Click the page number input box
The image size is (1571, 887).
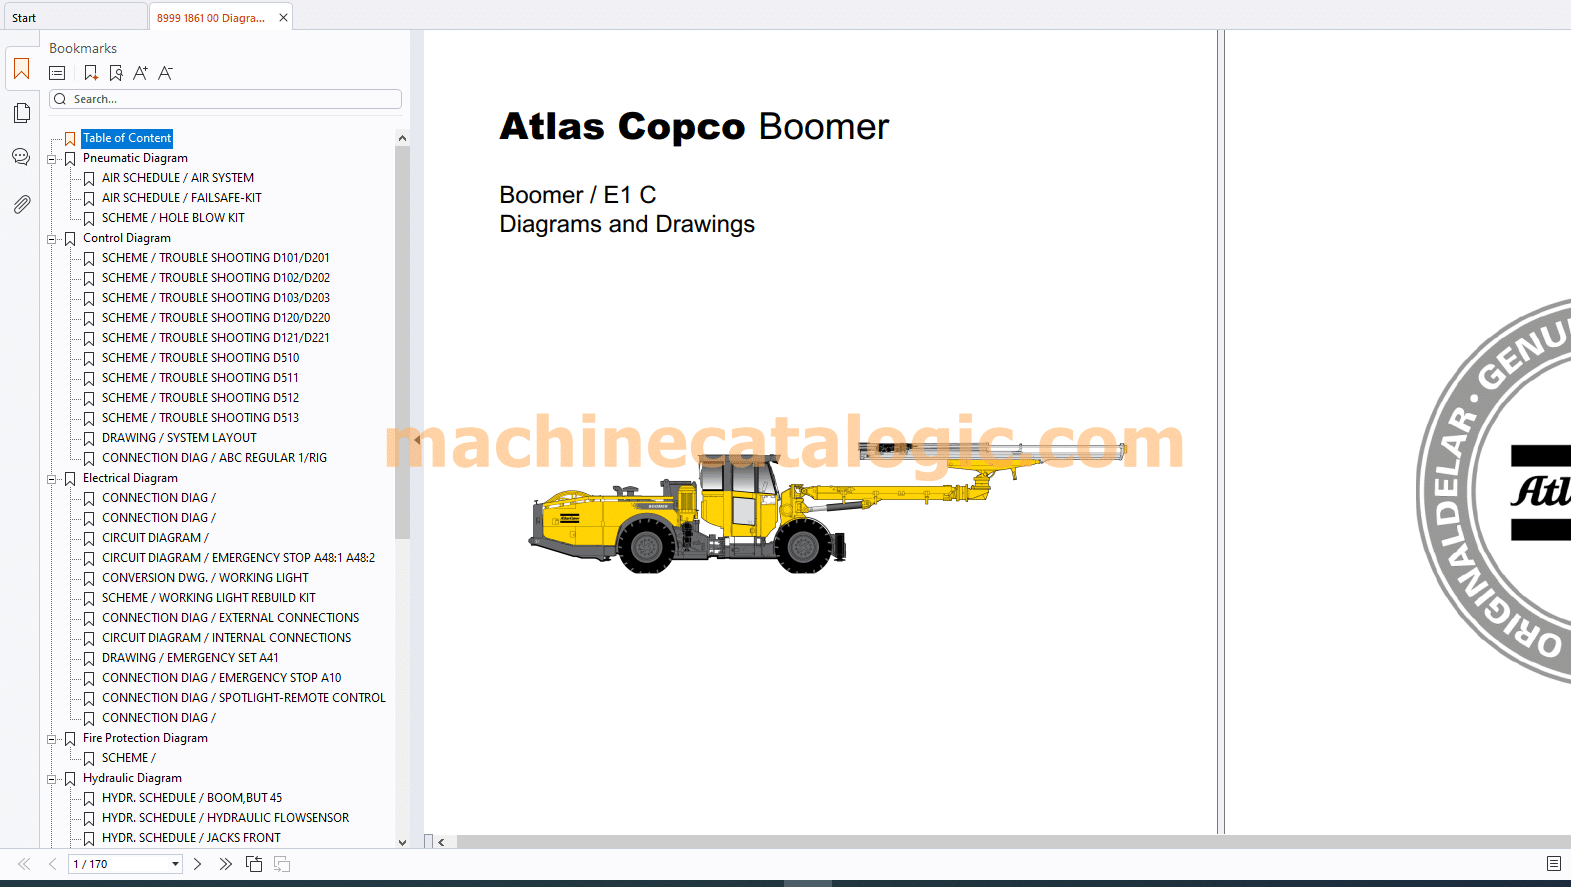[x=119, y=864]
